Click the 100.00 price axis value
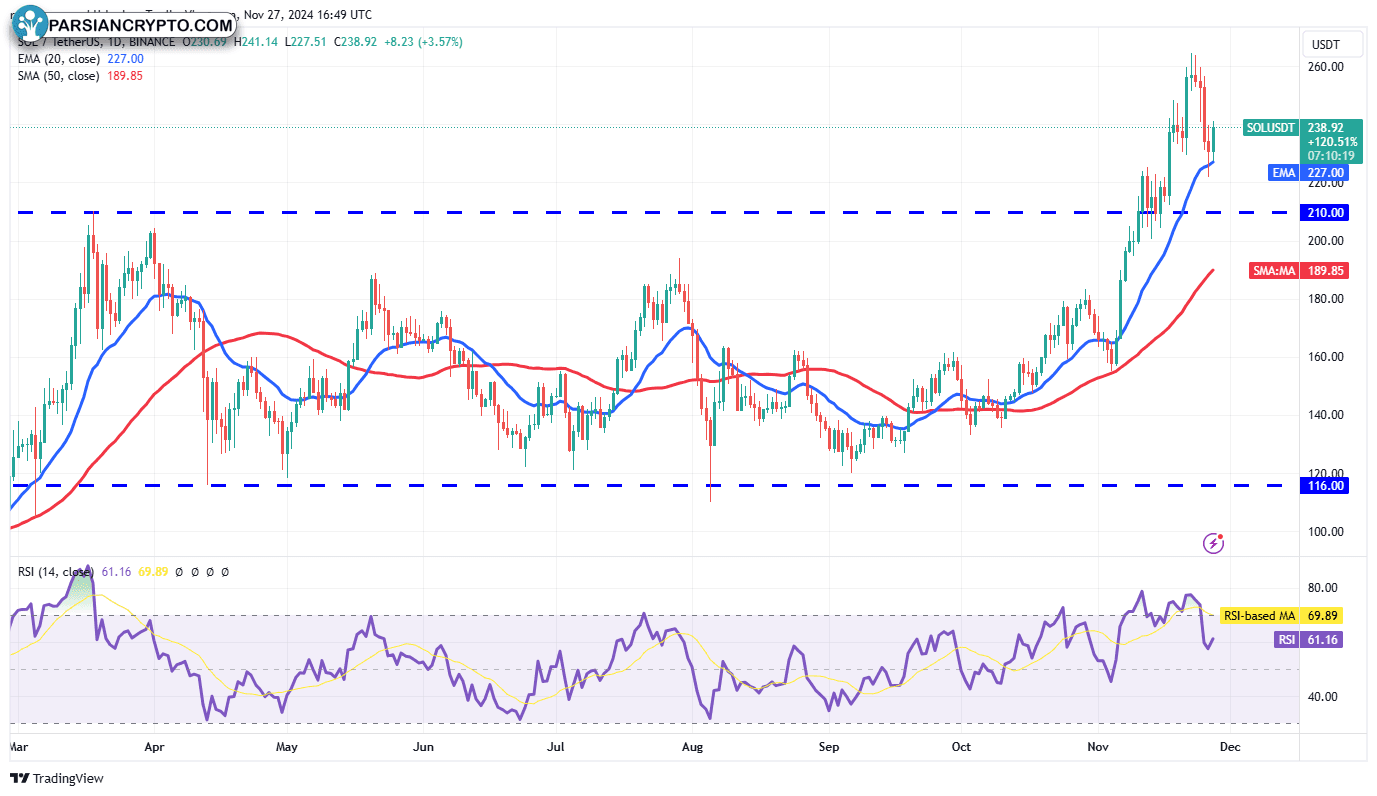The width and height of the screenshot is (1377, 796). (x=1325, y=532)
